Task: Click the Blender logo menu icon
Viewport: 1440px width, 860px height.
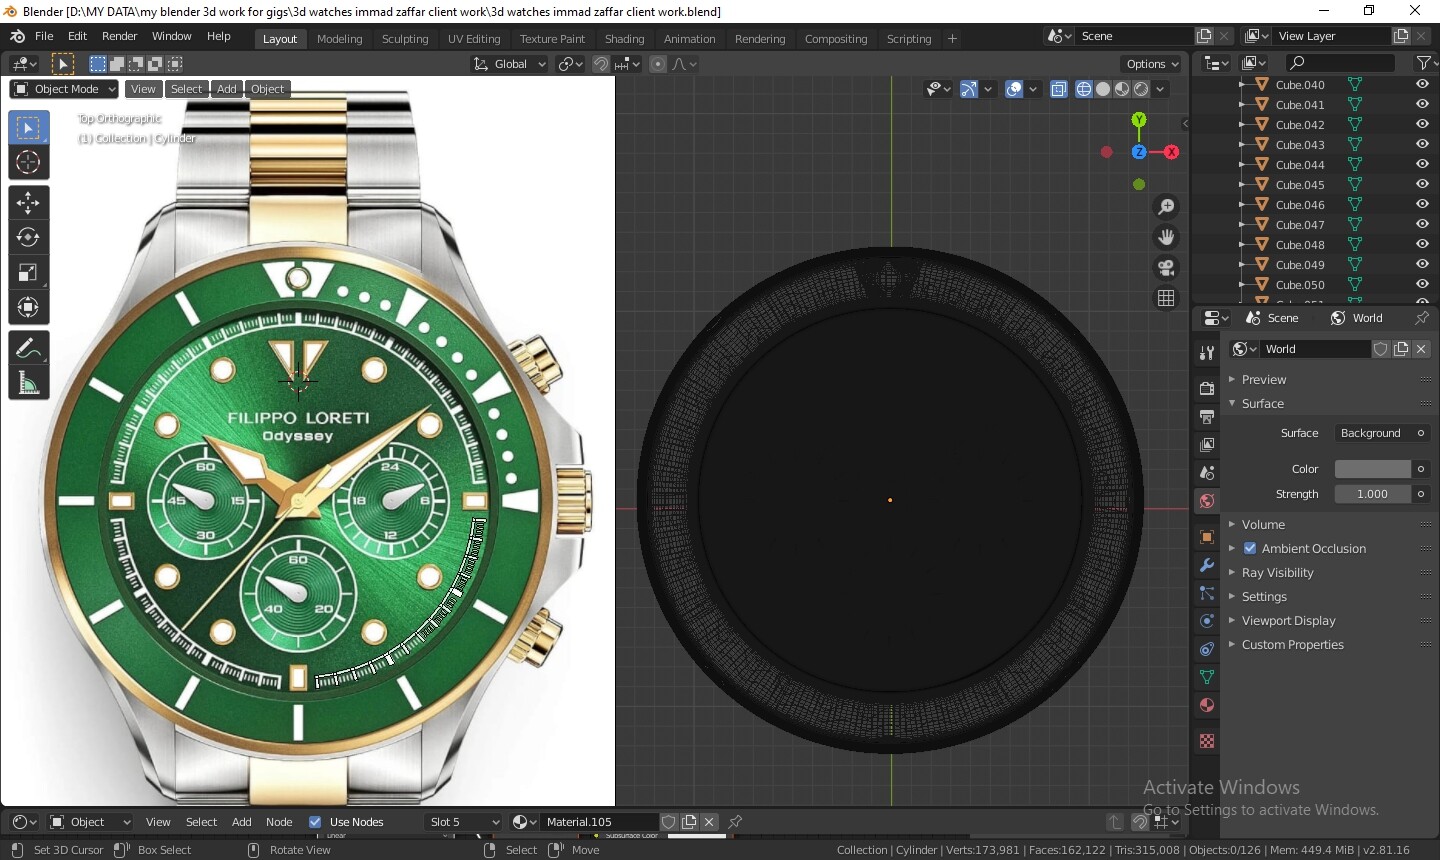Action: (17, 36)
